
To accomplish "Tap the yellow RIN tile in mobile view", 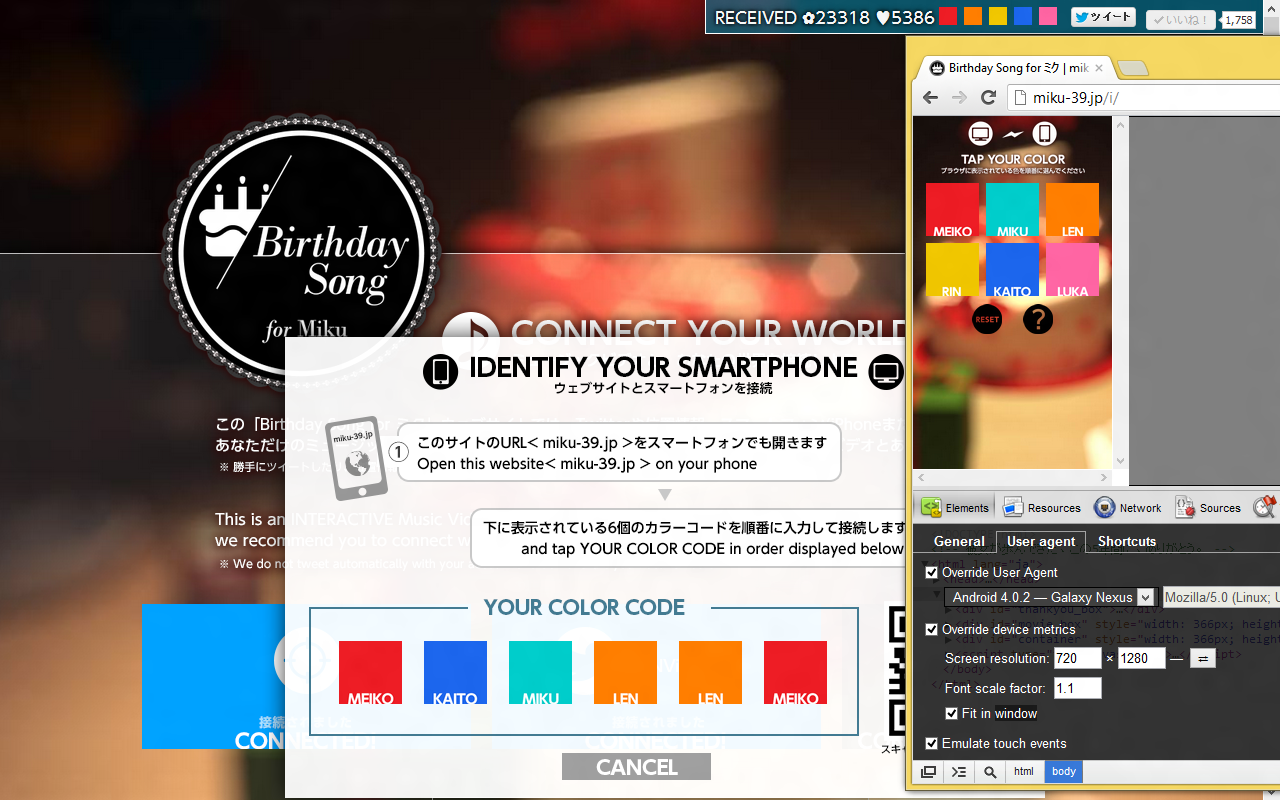I will click(952, 270).
